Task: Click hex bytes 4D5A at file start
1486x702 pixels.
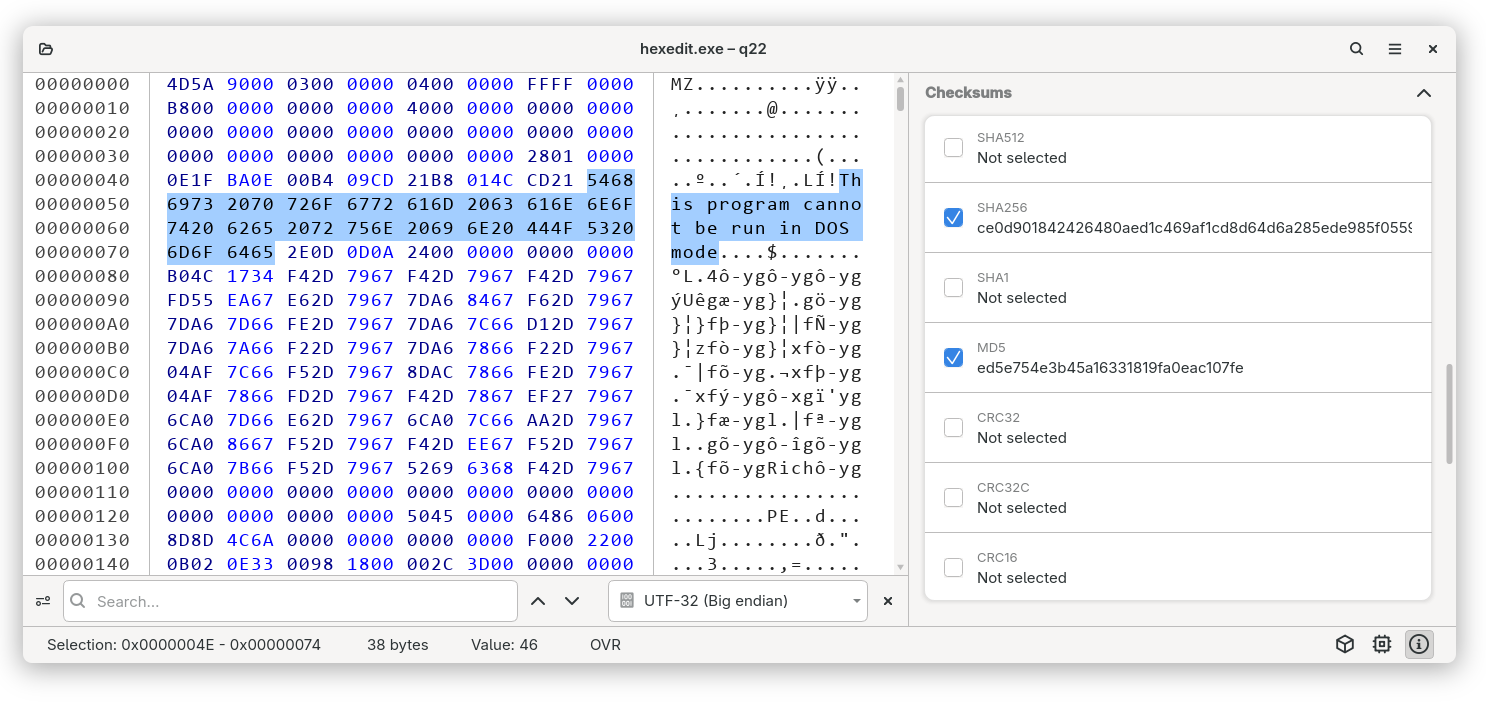Action: (190, 84)
